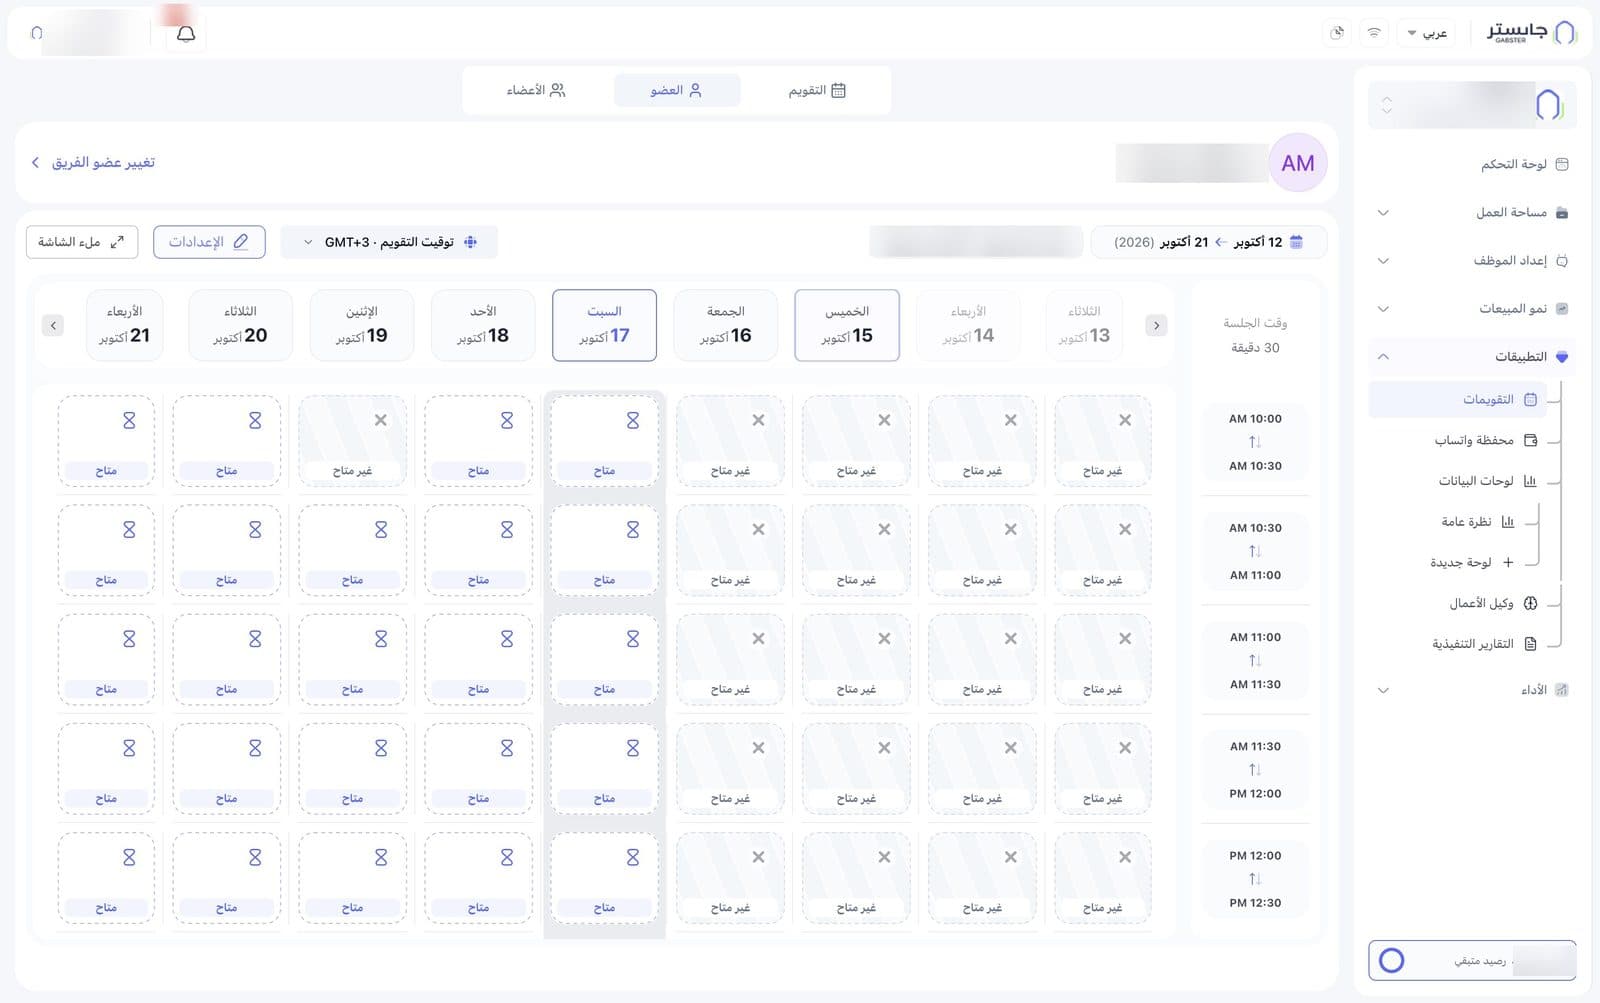This screenshot has width=1600, height=1003.
Task: Go to previous days arrow beside الثلاثاء 13
Action: click(x=1156, y=325)
